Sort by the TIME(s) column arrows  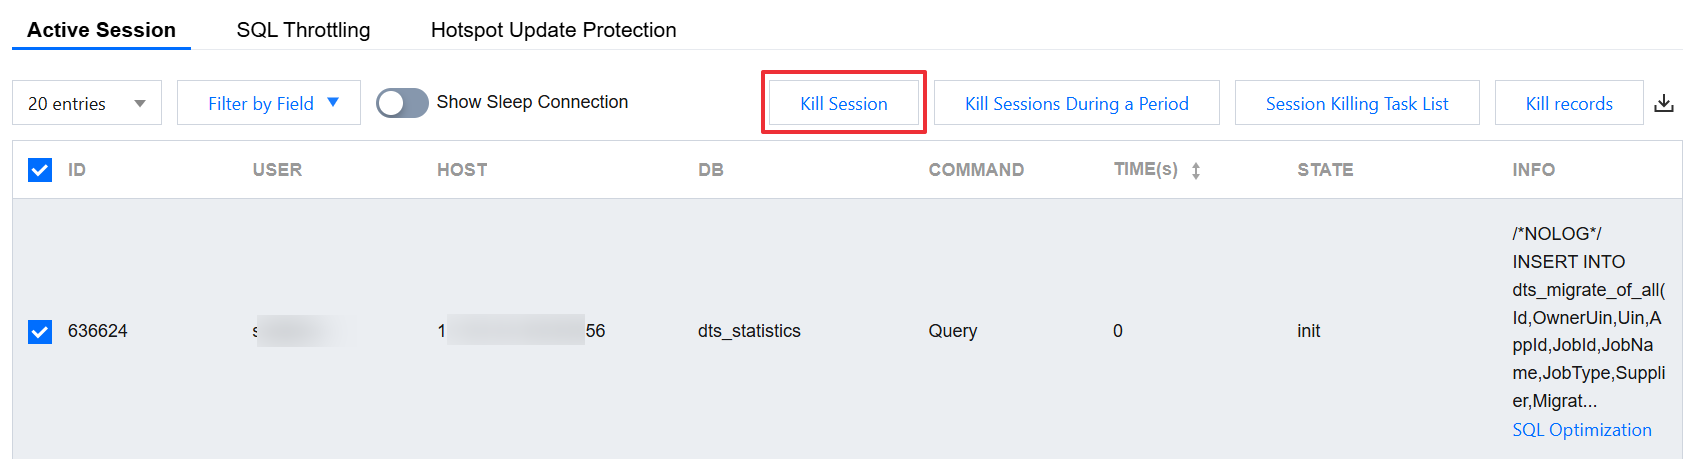1196,171
